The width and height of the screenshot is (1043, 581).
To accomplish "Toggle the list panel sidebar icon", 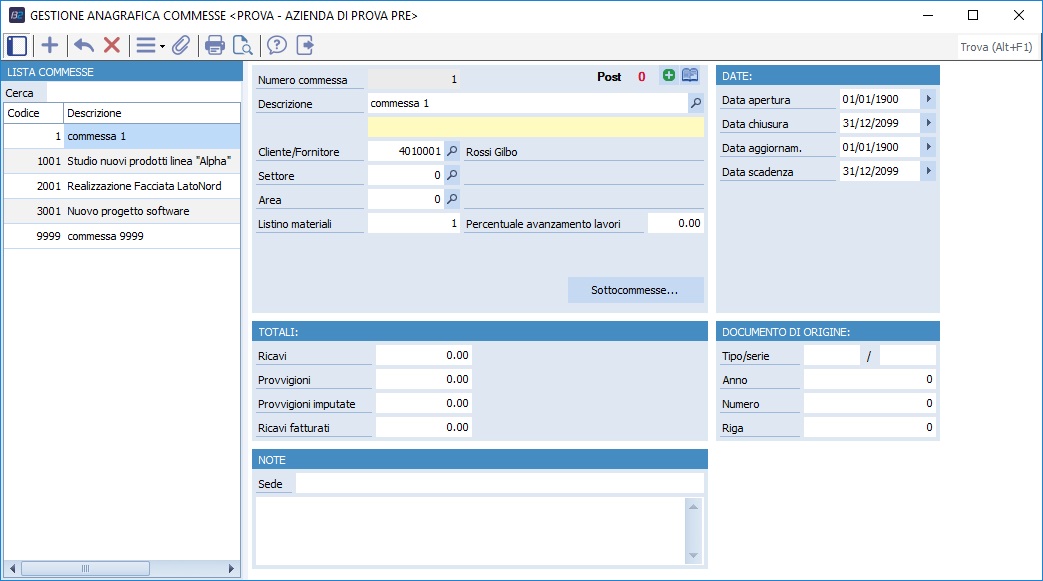I will point(16,45).
